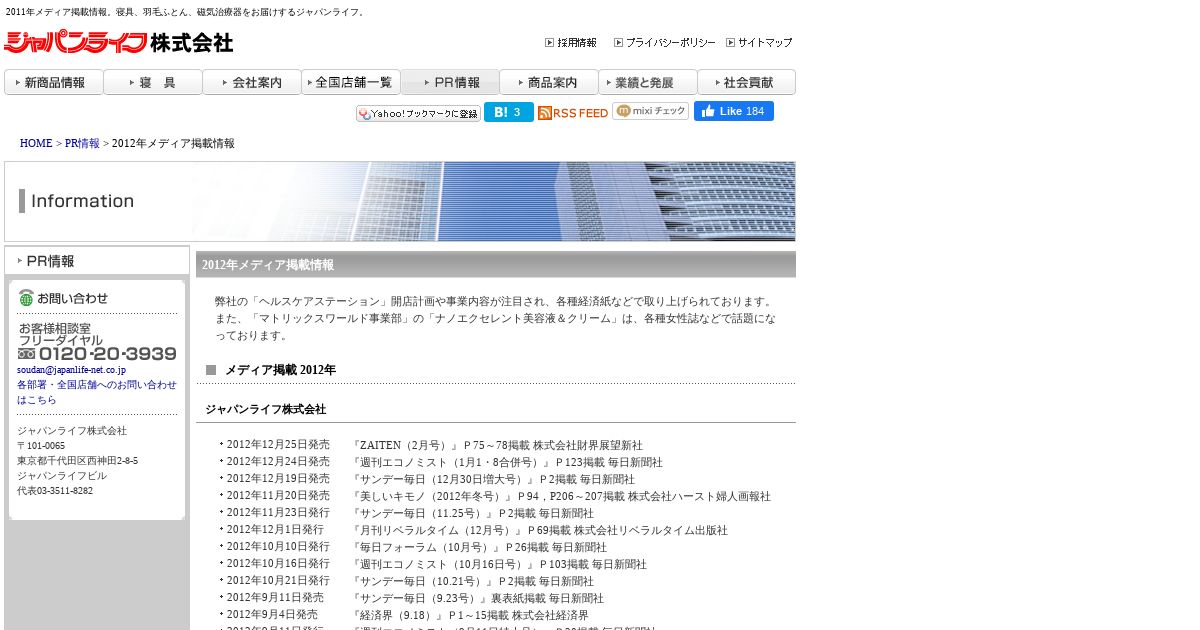The height and width of the screenshot is (630, 1200).
Task: Open the 会社案内 menu tab
Action: tap(251, 82)
